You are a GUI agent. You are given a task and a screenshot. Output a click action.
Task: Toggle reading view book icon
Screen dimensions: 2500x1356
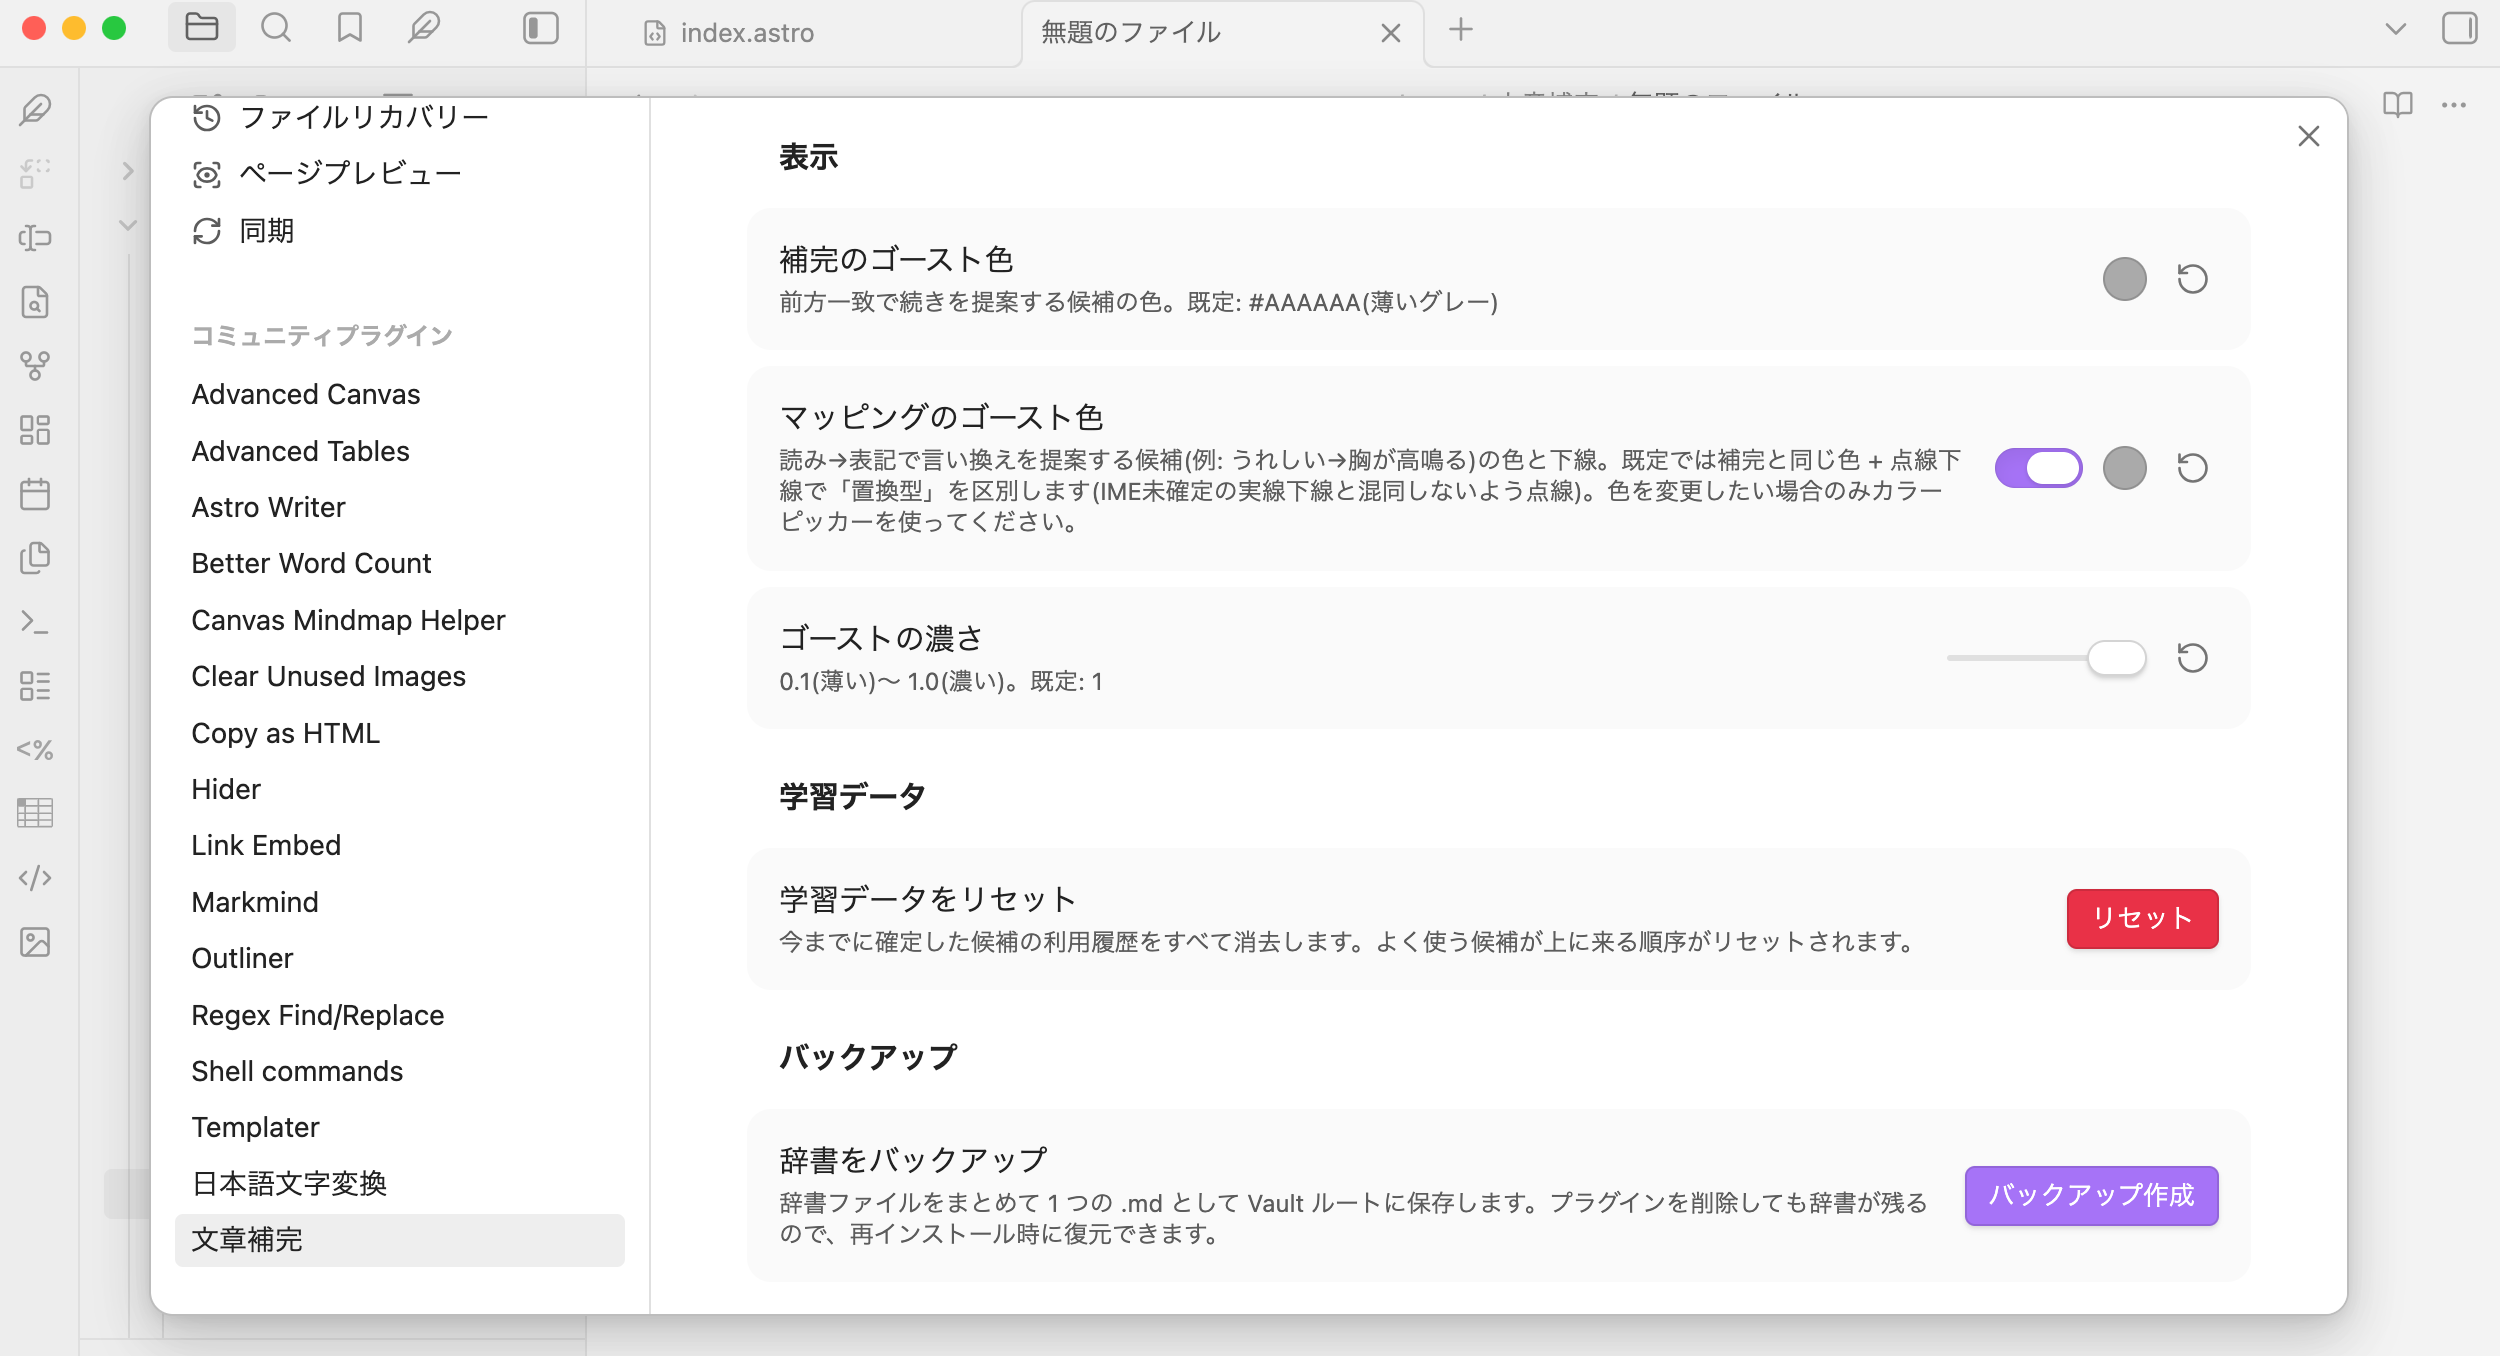pyautogui.click(x=2397, y=104)
